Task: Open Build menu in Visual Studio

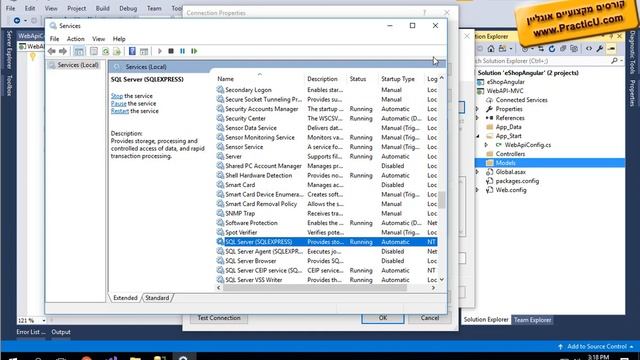Action: point(102,8)
